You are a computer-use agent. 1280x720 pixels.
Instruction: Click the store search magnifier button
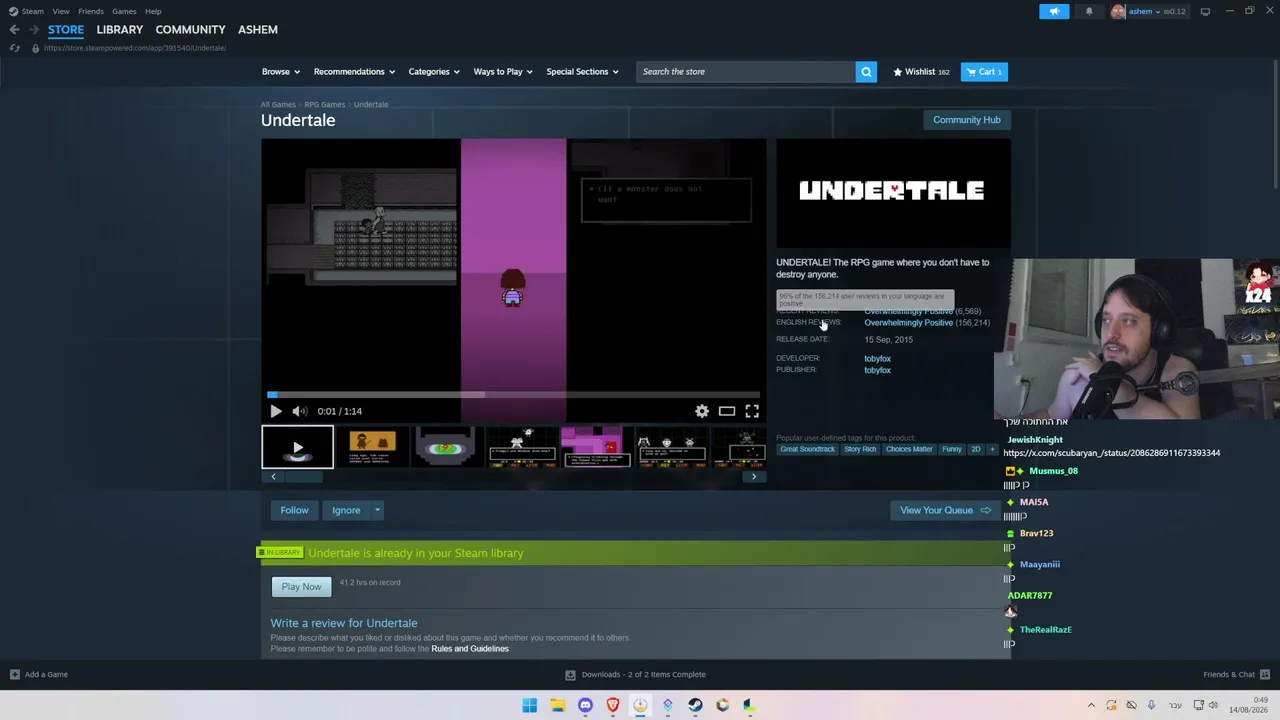(866, 72)
